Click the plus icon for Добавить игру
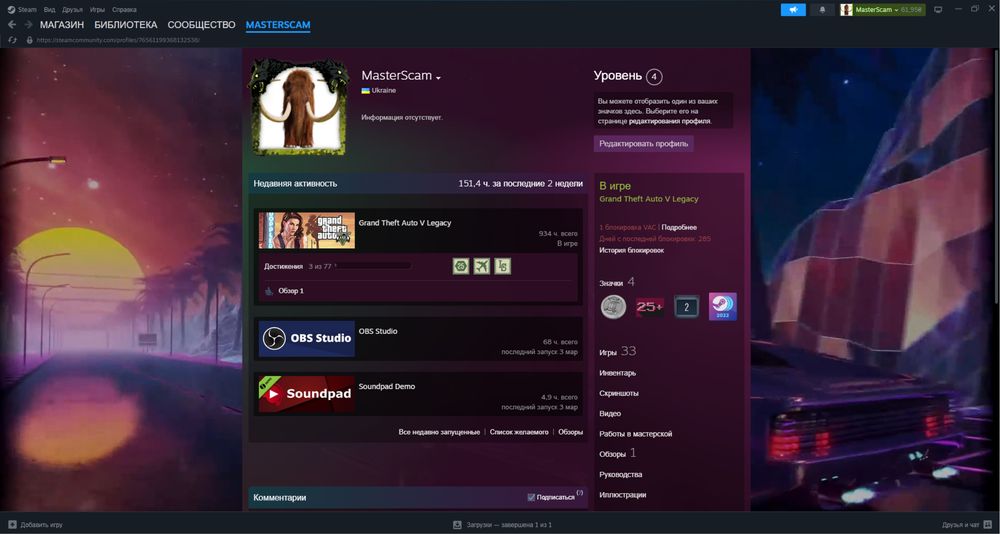Image resolution: width=1000 pixels, height=534 pixels. coord(12,524)
